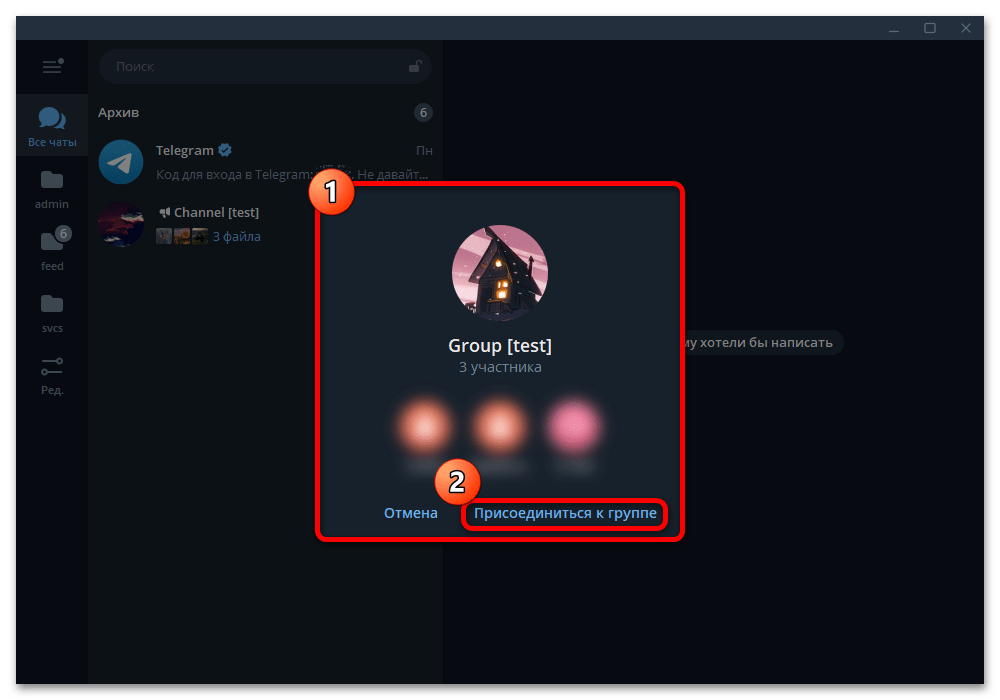Open the Архив archive row
This screenshot has width=1000, height=700.
coord(265,113)
